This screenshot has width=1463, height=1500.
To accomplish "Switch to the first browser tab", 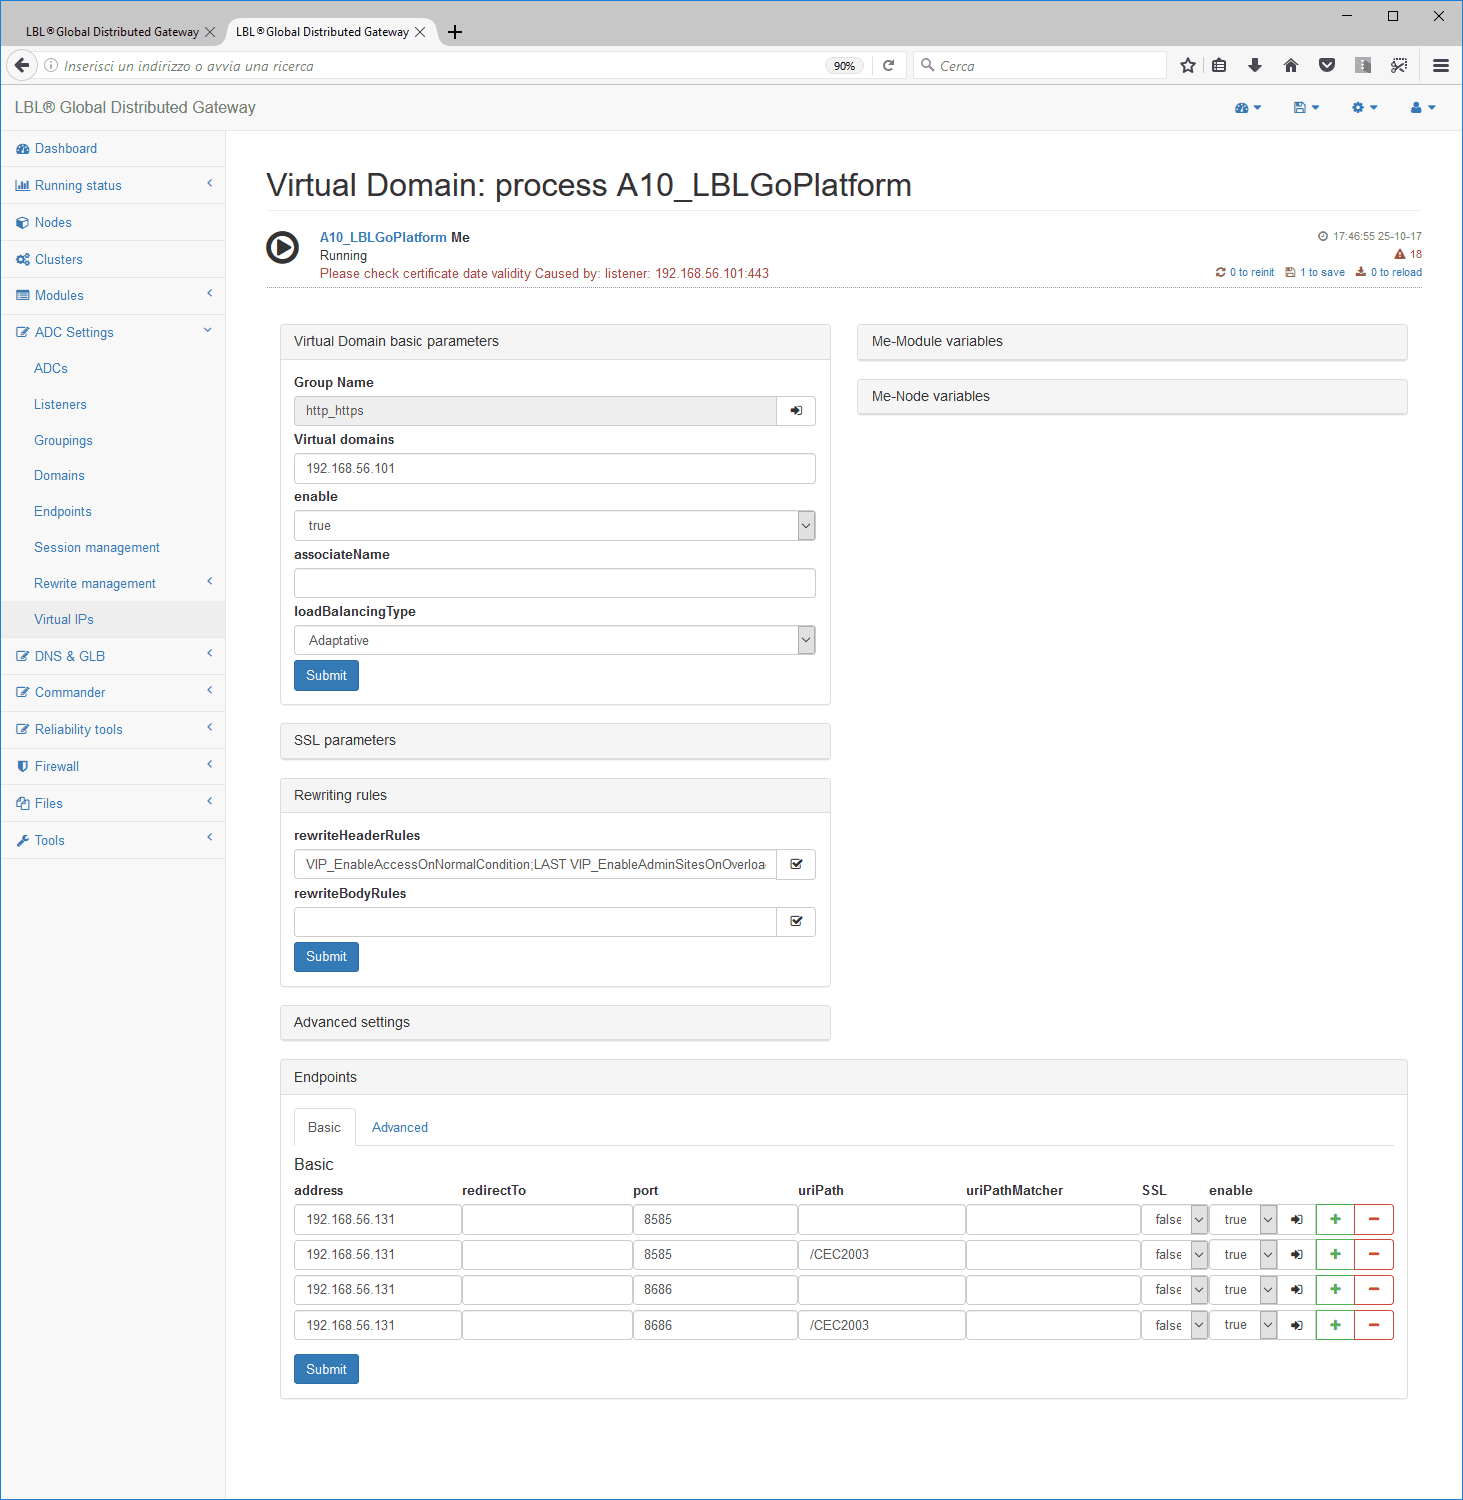I will 112,32.
